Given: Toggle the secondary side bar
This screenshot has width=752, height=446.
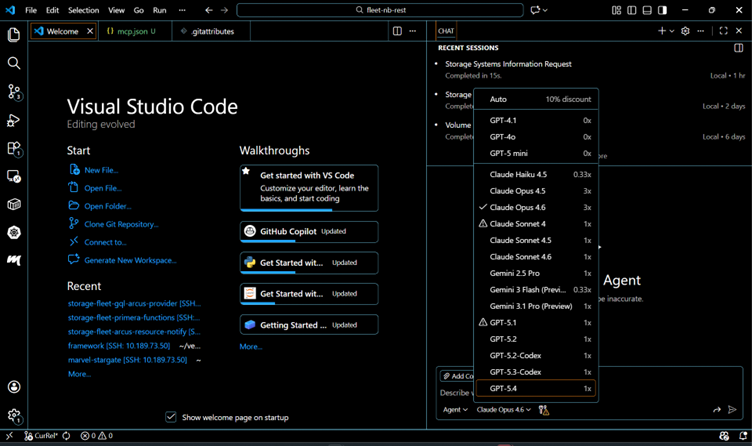Looking at the screenshot, I should coord(662,10).
